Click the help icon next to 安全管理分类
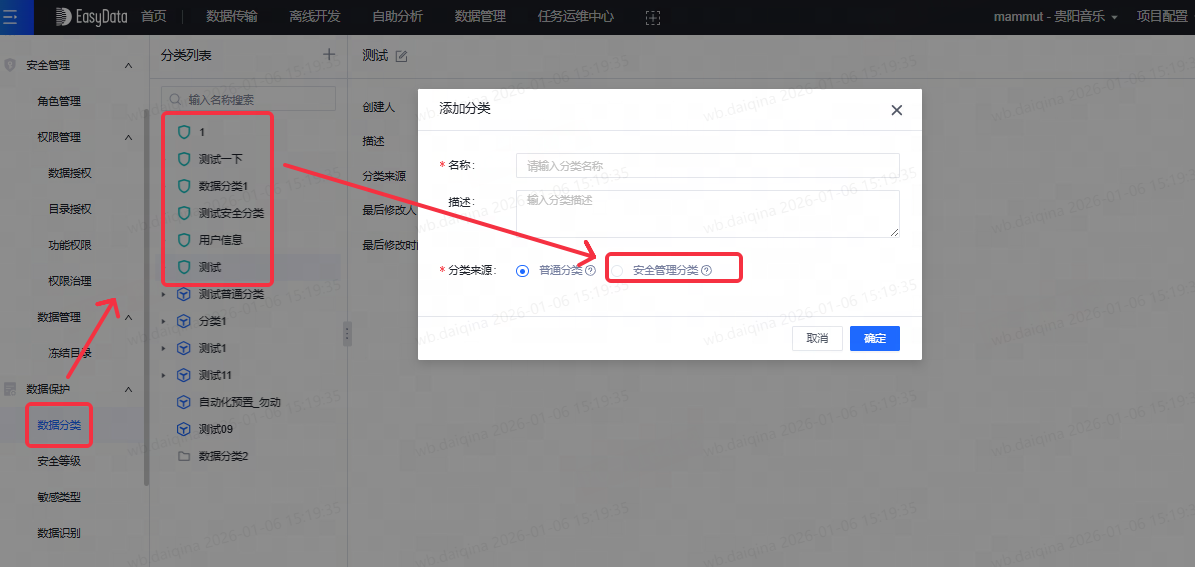The width and height of the screenshot is (1195, 567). point(706,271)
